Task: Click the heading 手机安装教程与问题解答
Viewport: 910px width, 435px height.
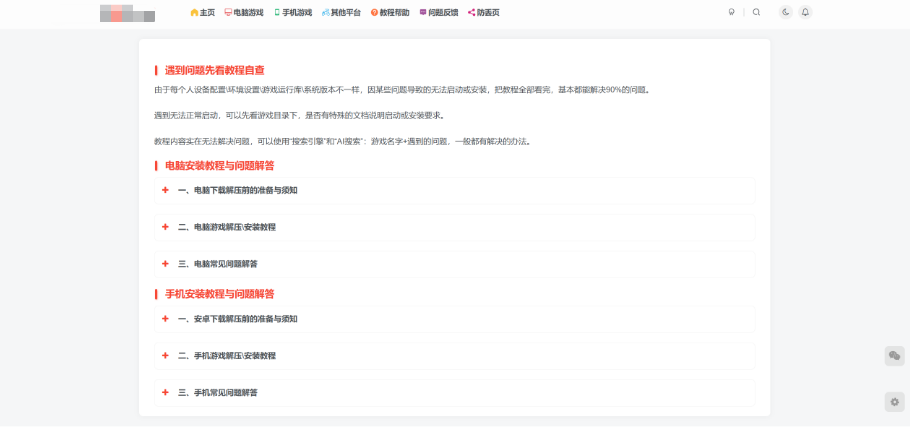Action: 219,294
